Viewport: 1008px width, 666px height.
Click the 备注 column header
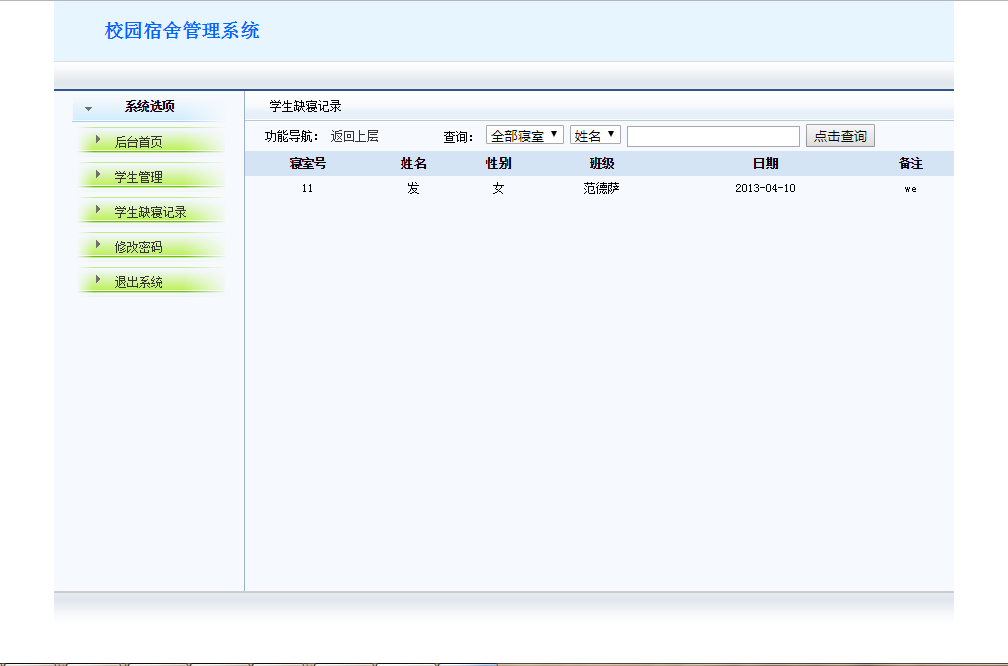pyautogui.click(x=910, y=163)
